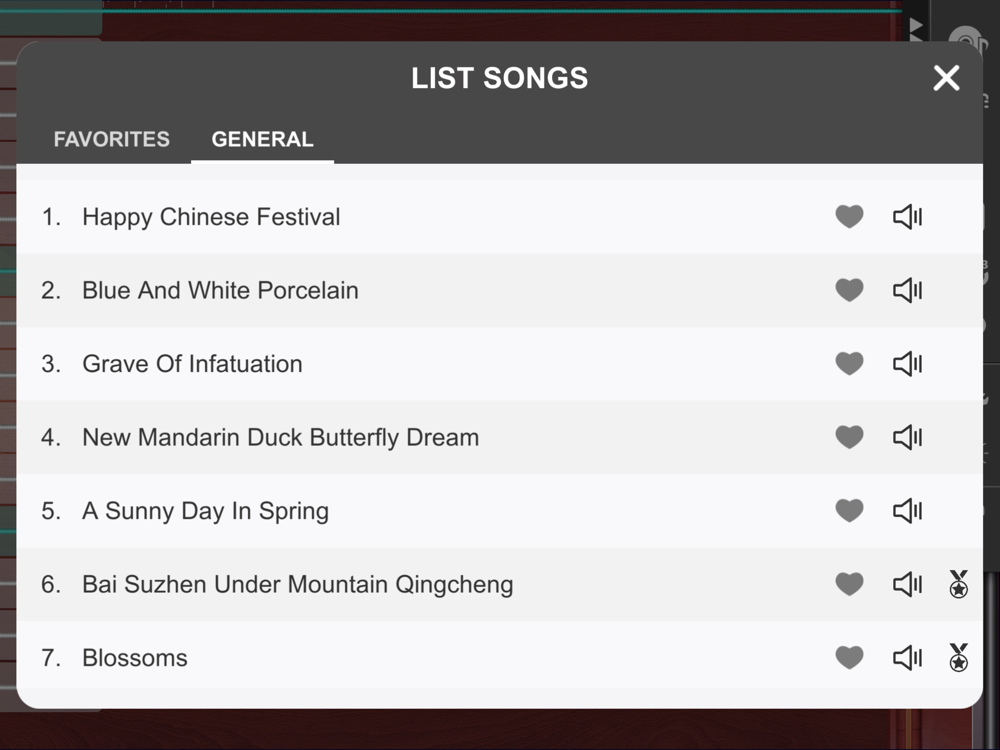The width and height of the screenshot is (1000, 750).
Task: Switch to the Favorites tab
Action: [112, 139]
